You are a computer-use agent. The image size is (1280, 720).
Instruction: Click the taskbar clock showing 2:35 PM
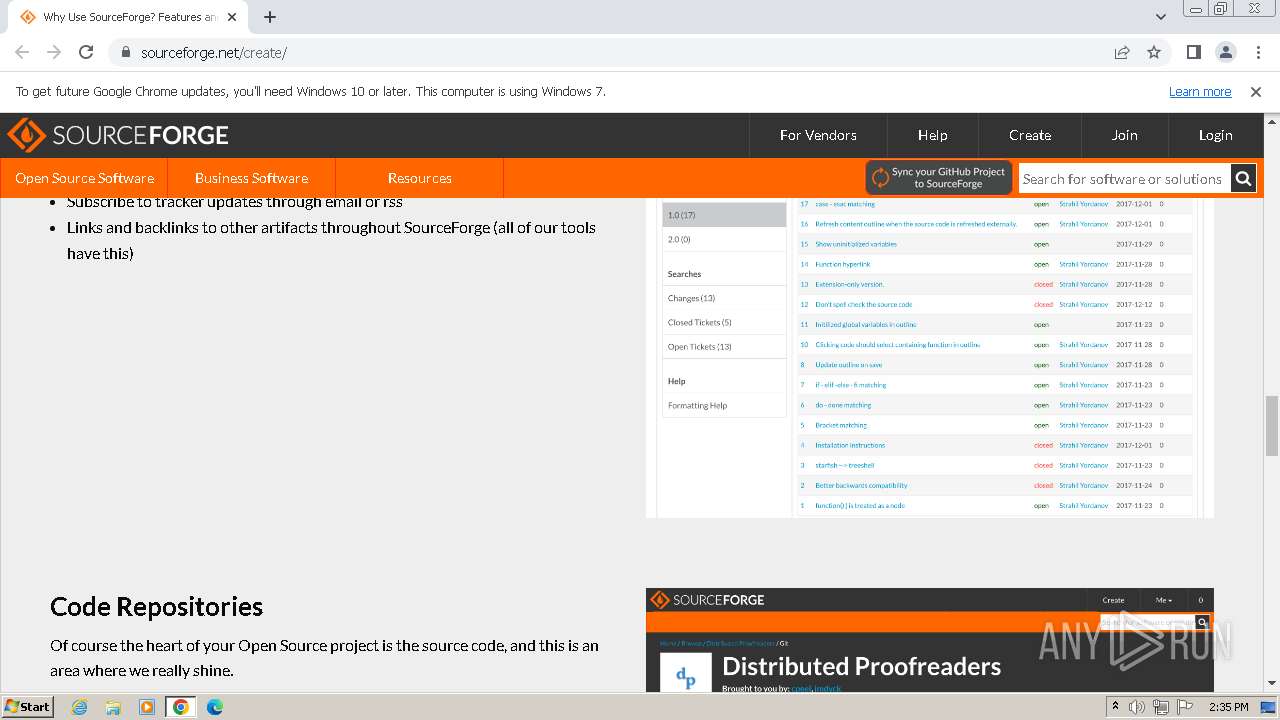(1228, 707)
